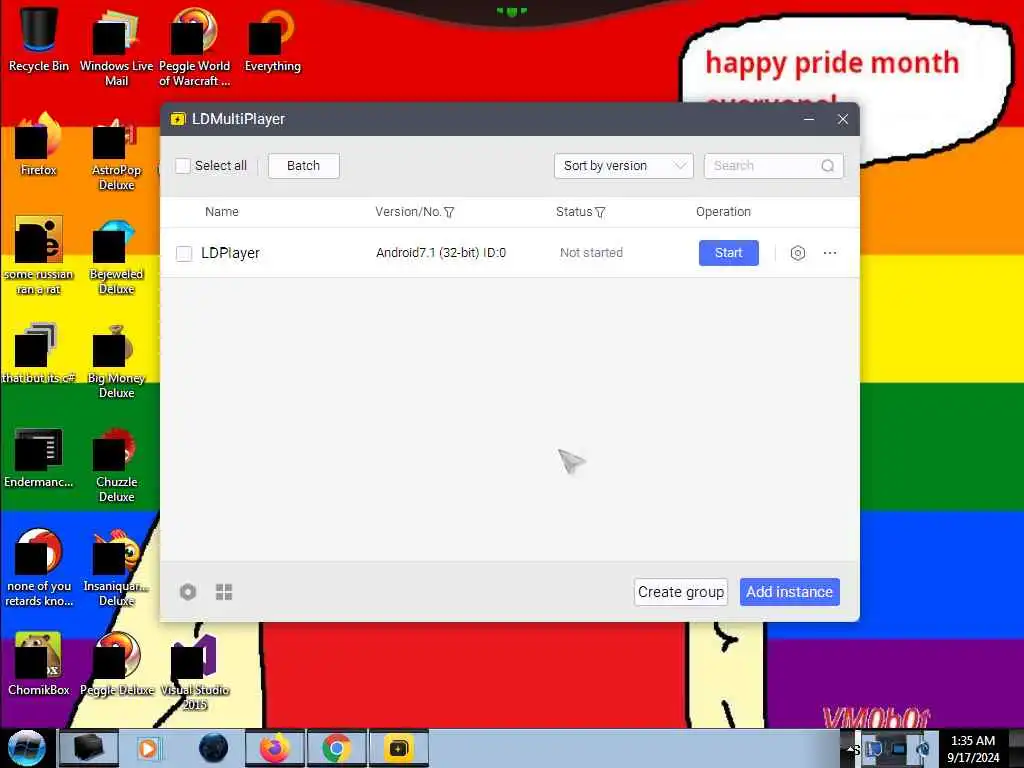Close the LDMultiPlayer window

(843, 120)
